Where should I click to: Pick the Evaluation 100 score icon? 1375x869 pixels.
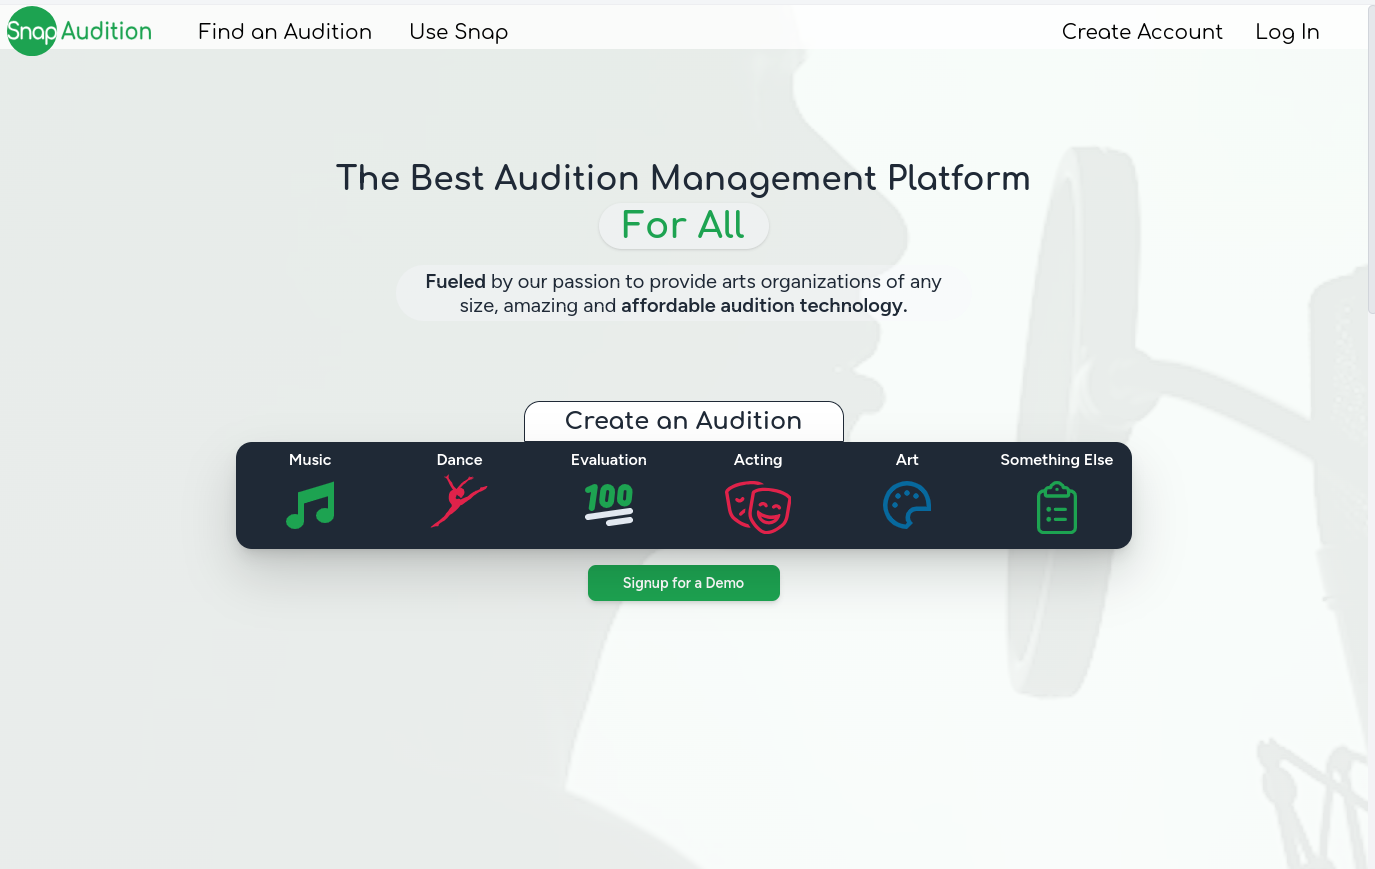pos(609,504)
